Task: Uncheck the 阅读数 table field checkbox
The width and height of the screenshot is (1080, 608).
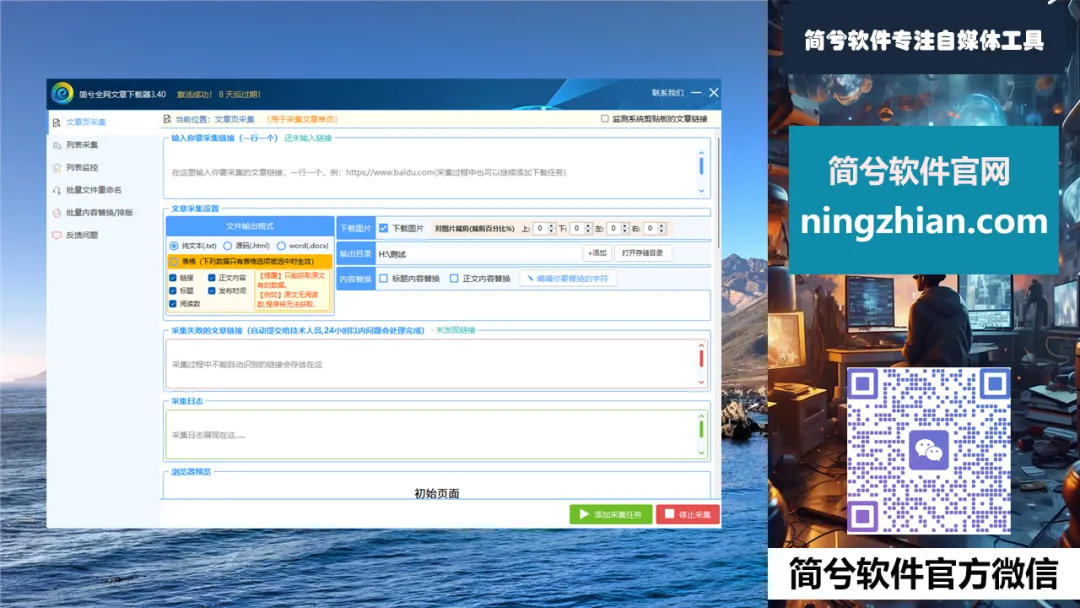Action: pos(173,304)
